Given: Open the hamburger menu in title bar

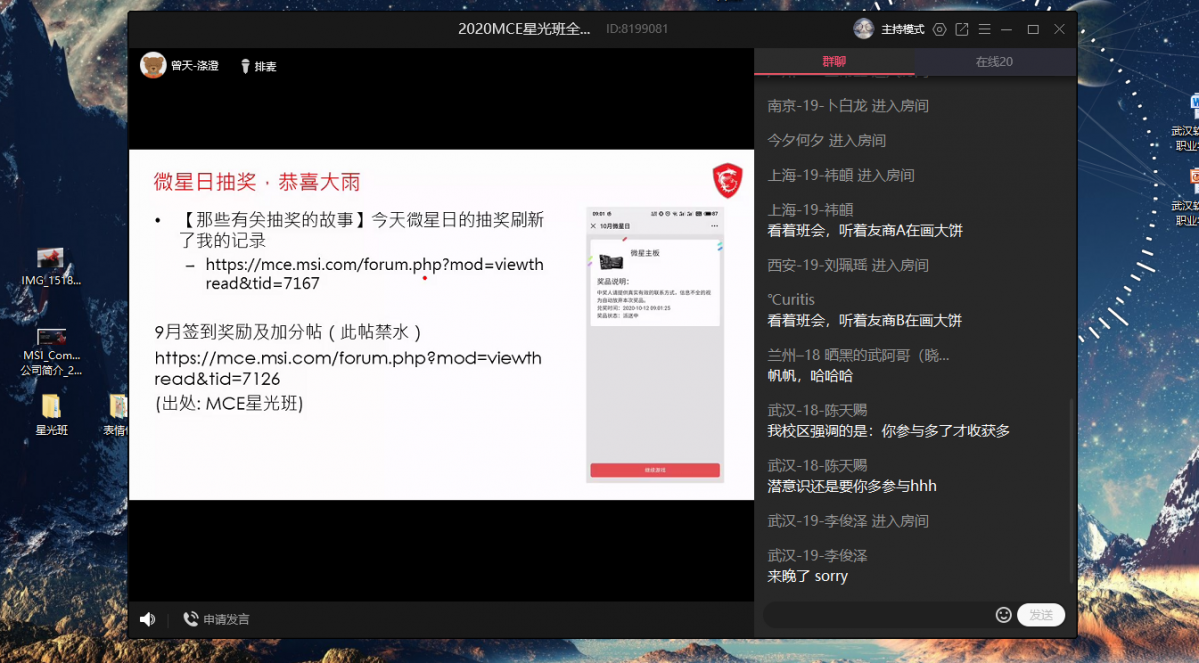Looking at the screenshot, I should [x=984, y=29].
